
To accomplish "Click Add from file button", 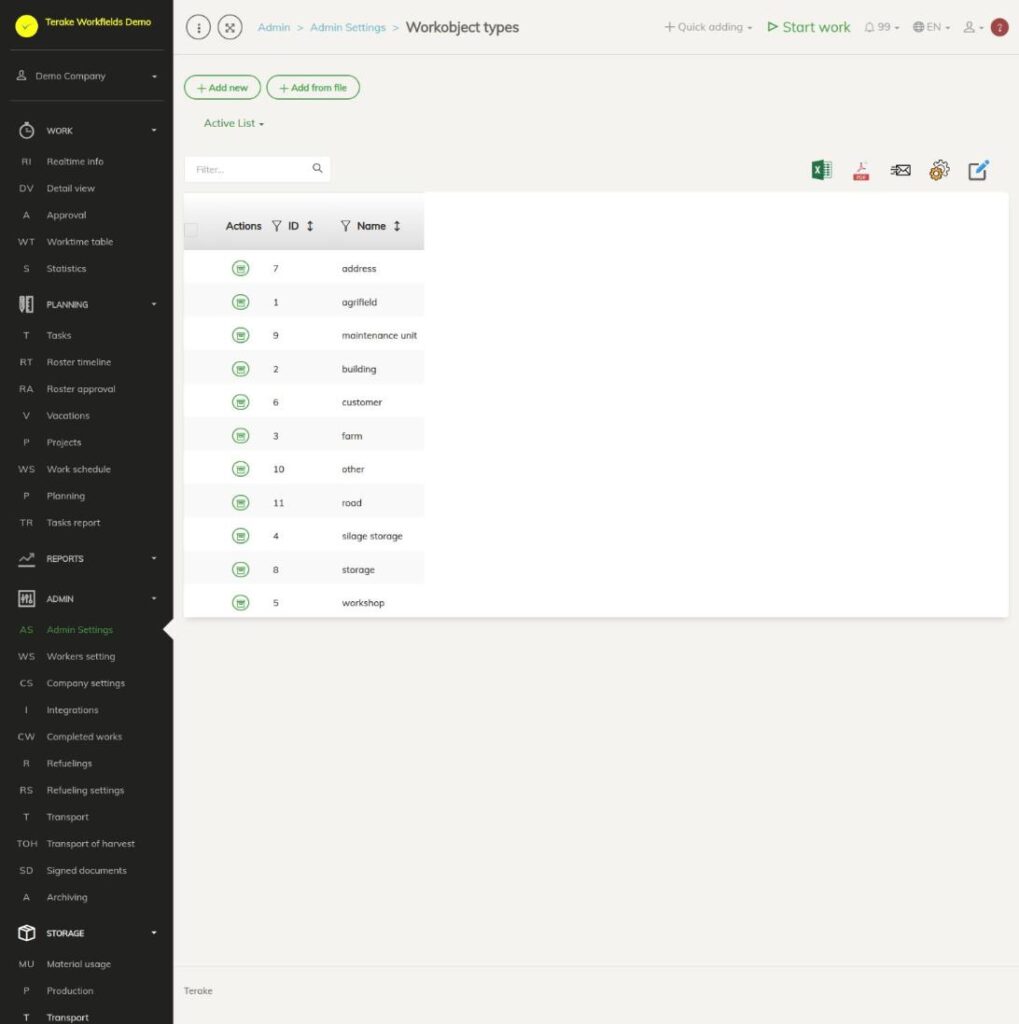I will (313, 88).
